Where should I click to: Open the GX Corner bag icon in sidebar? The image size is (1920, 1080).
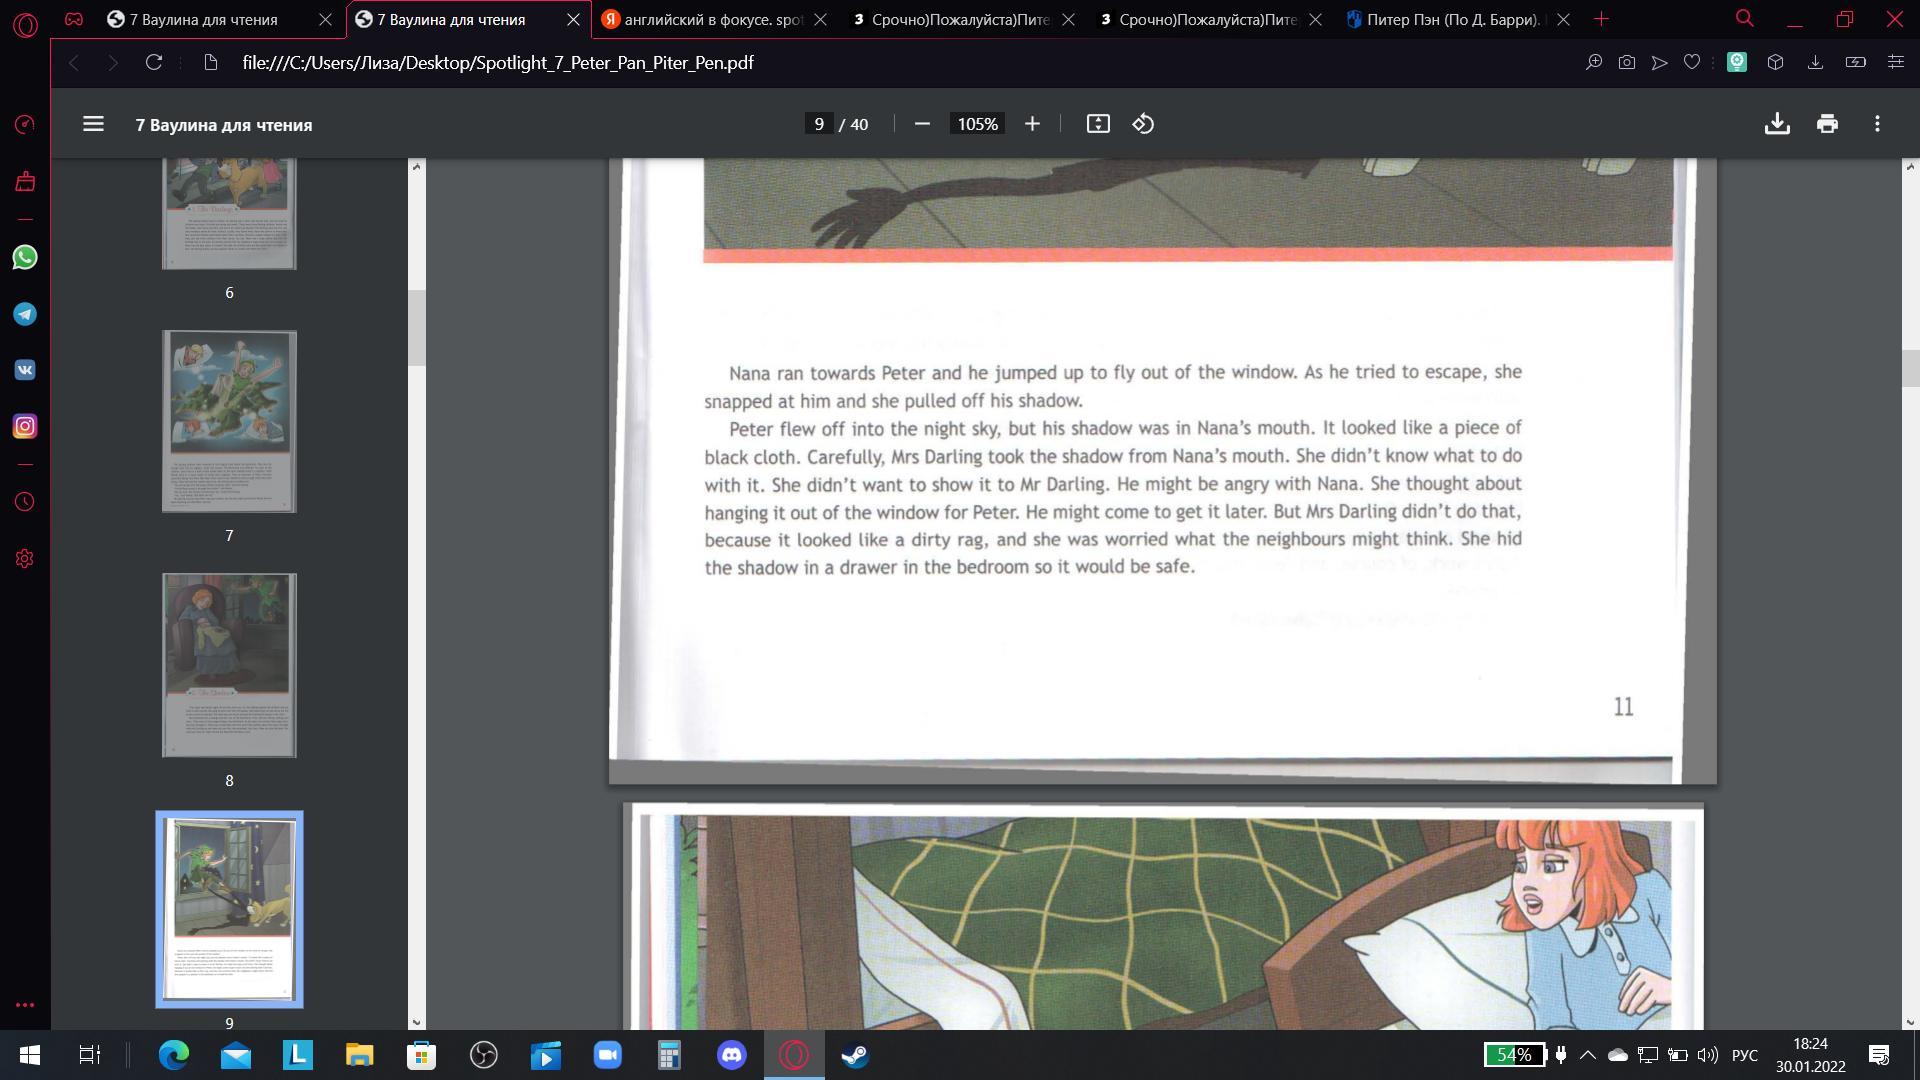(25, 181)
